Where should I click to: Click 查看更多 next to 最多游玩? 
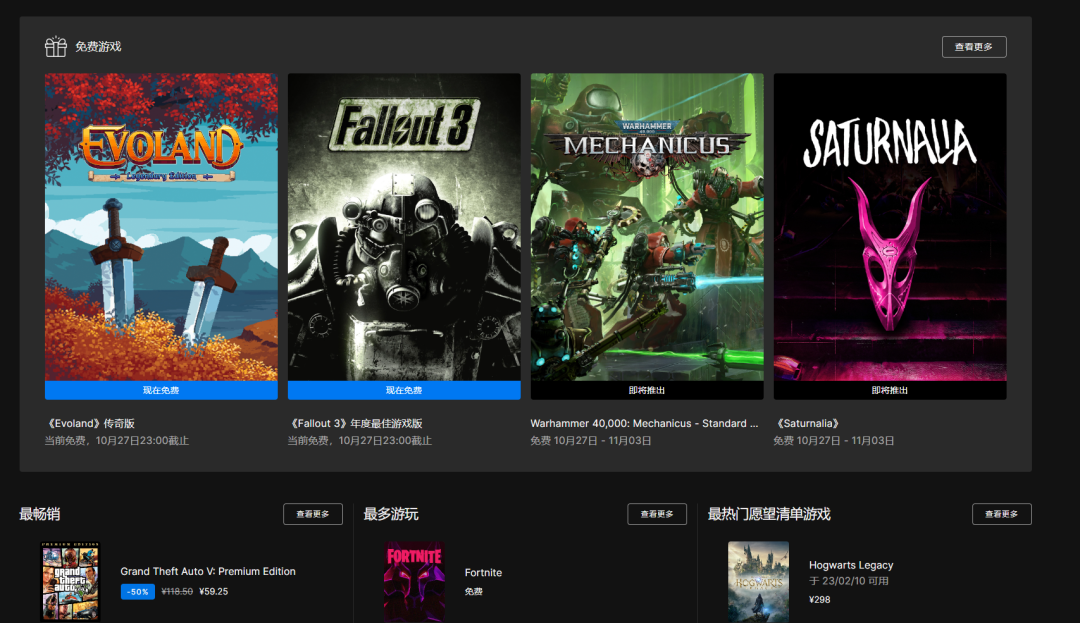click(657, 514)
